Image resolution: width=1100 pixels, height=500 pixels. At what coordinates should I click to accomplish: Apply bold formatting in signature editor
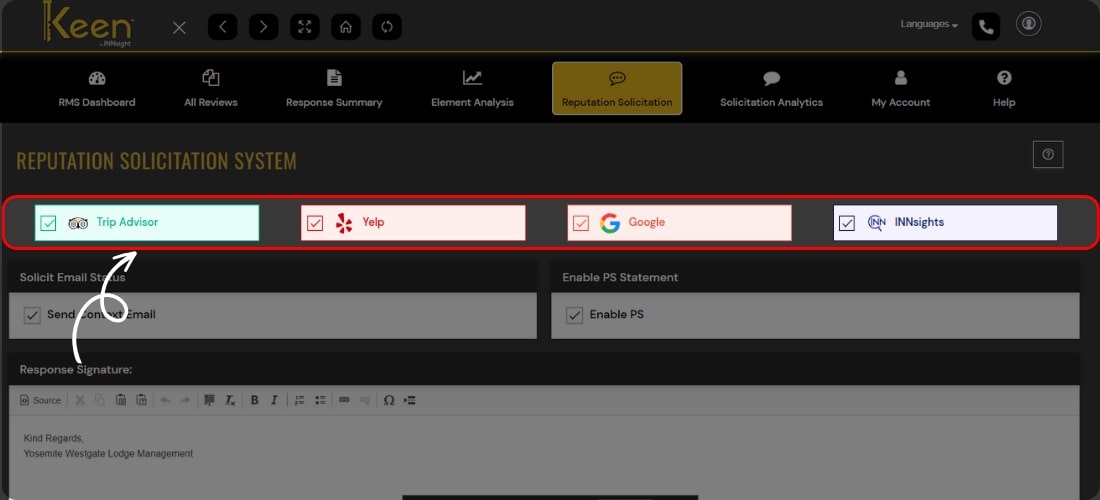coord(254,400)
